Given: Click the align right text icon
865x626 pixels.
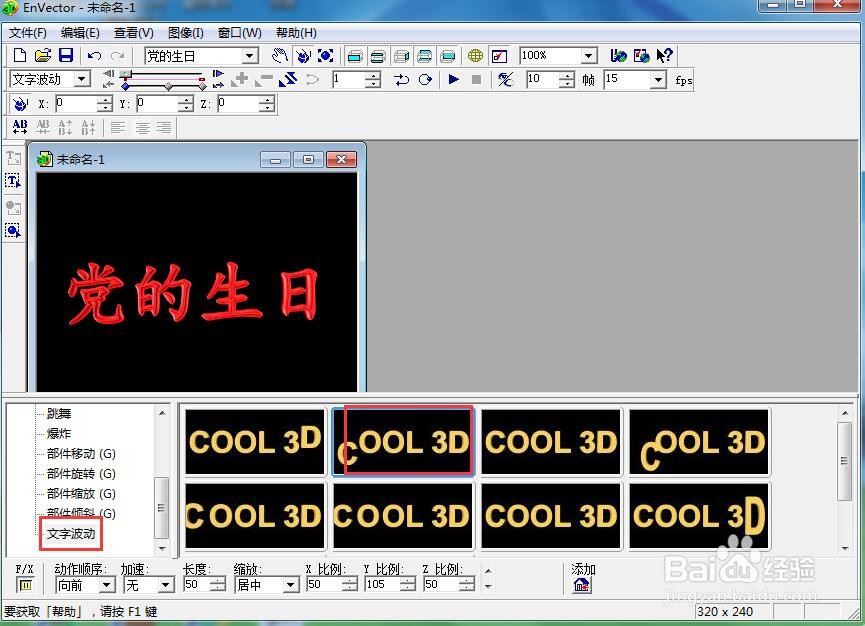Looking at the screenshot, I should coord(164,128).
